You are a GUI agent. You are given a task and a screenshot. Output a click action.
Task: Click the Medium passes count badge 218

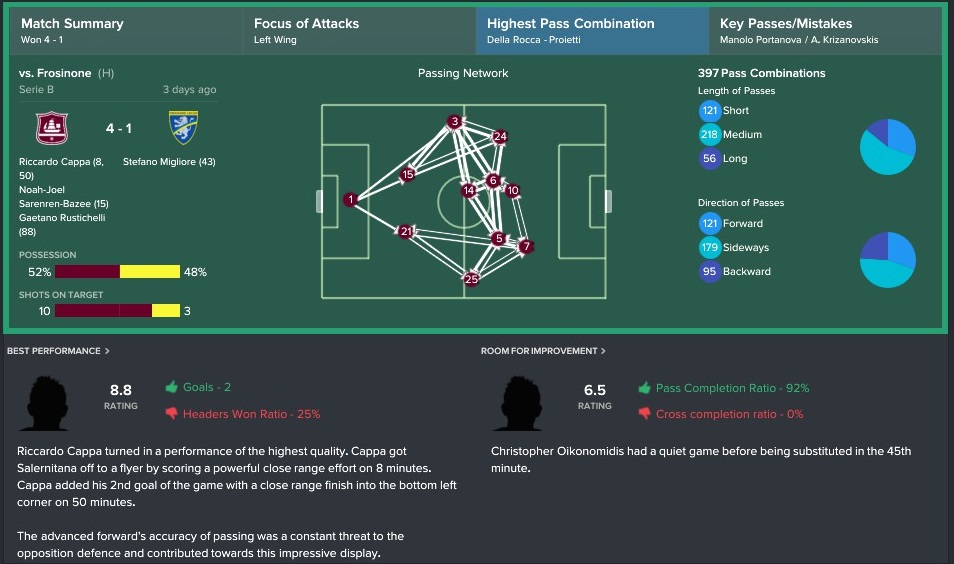tap(709, 134)
